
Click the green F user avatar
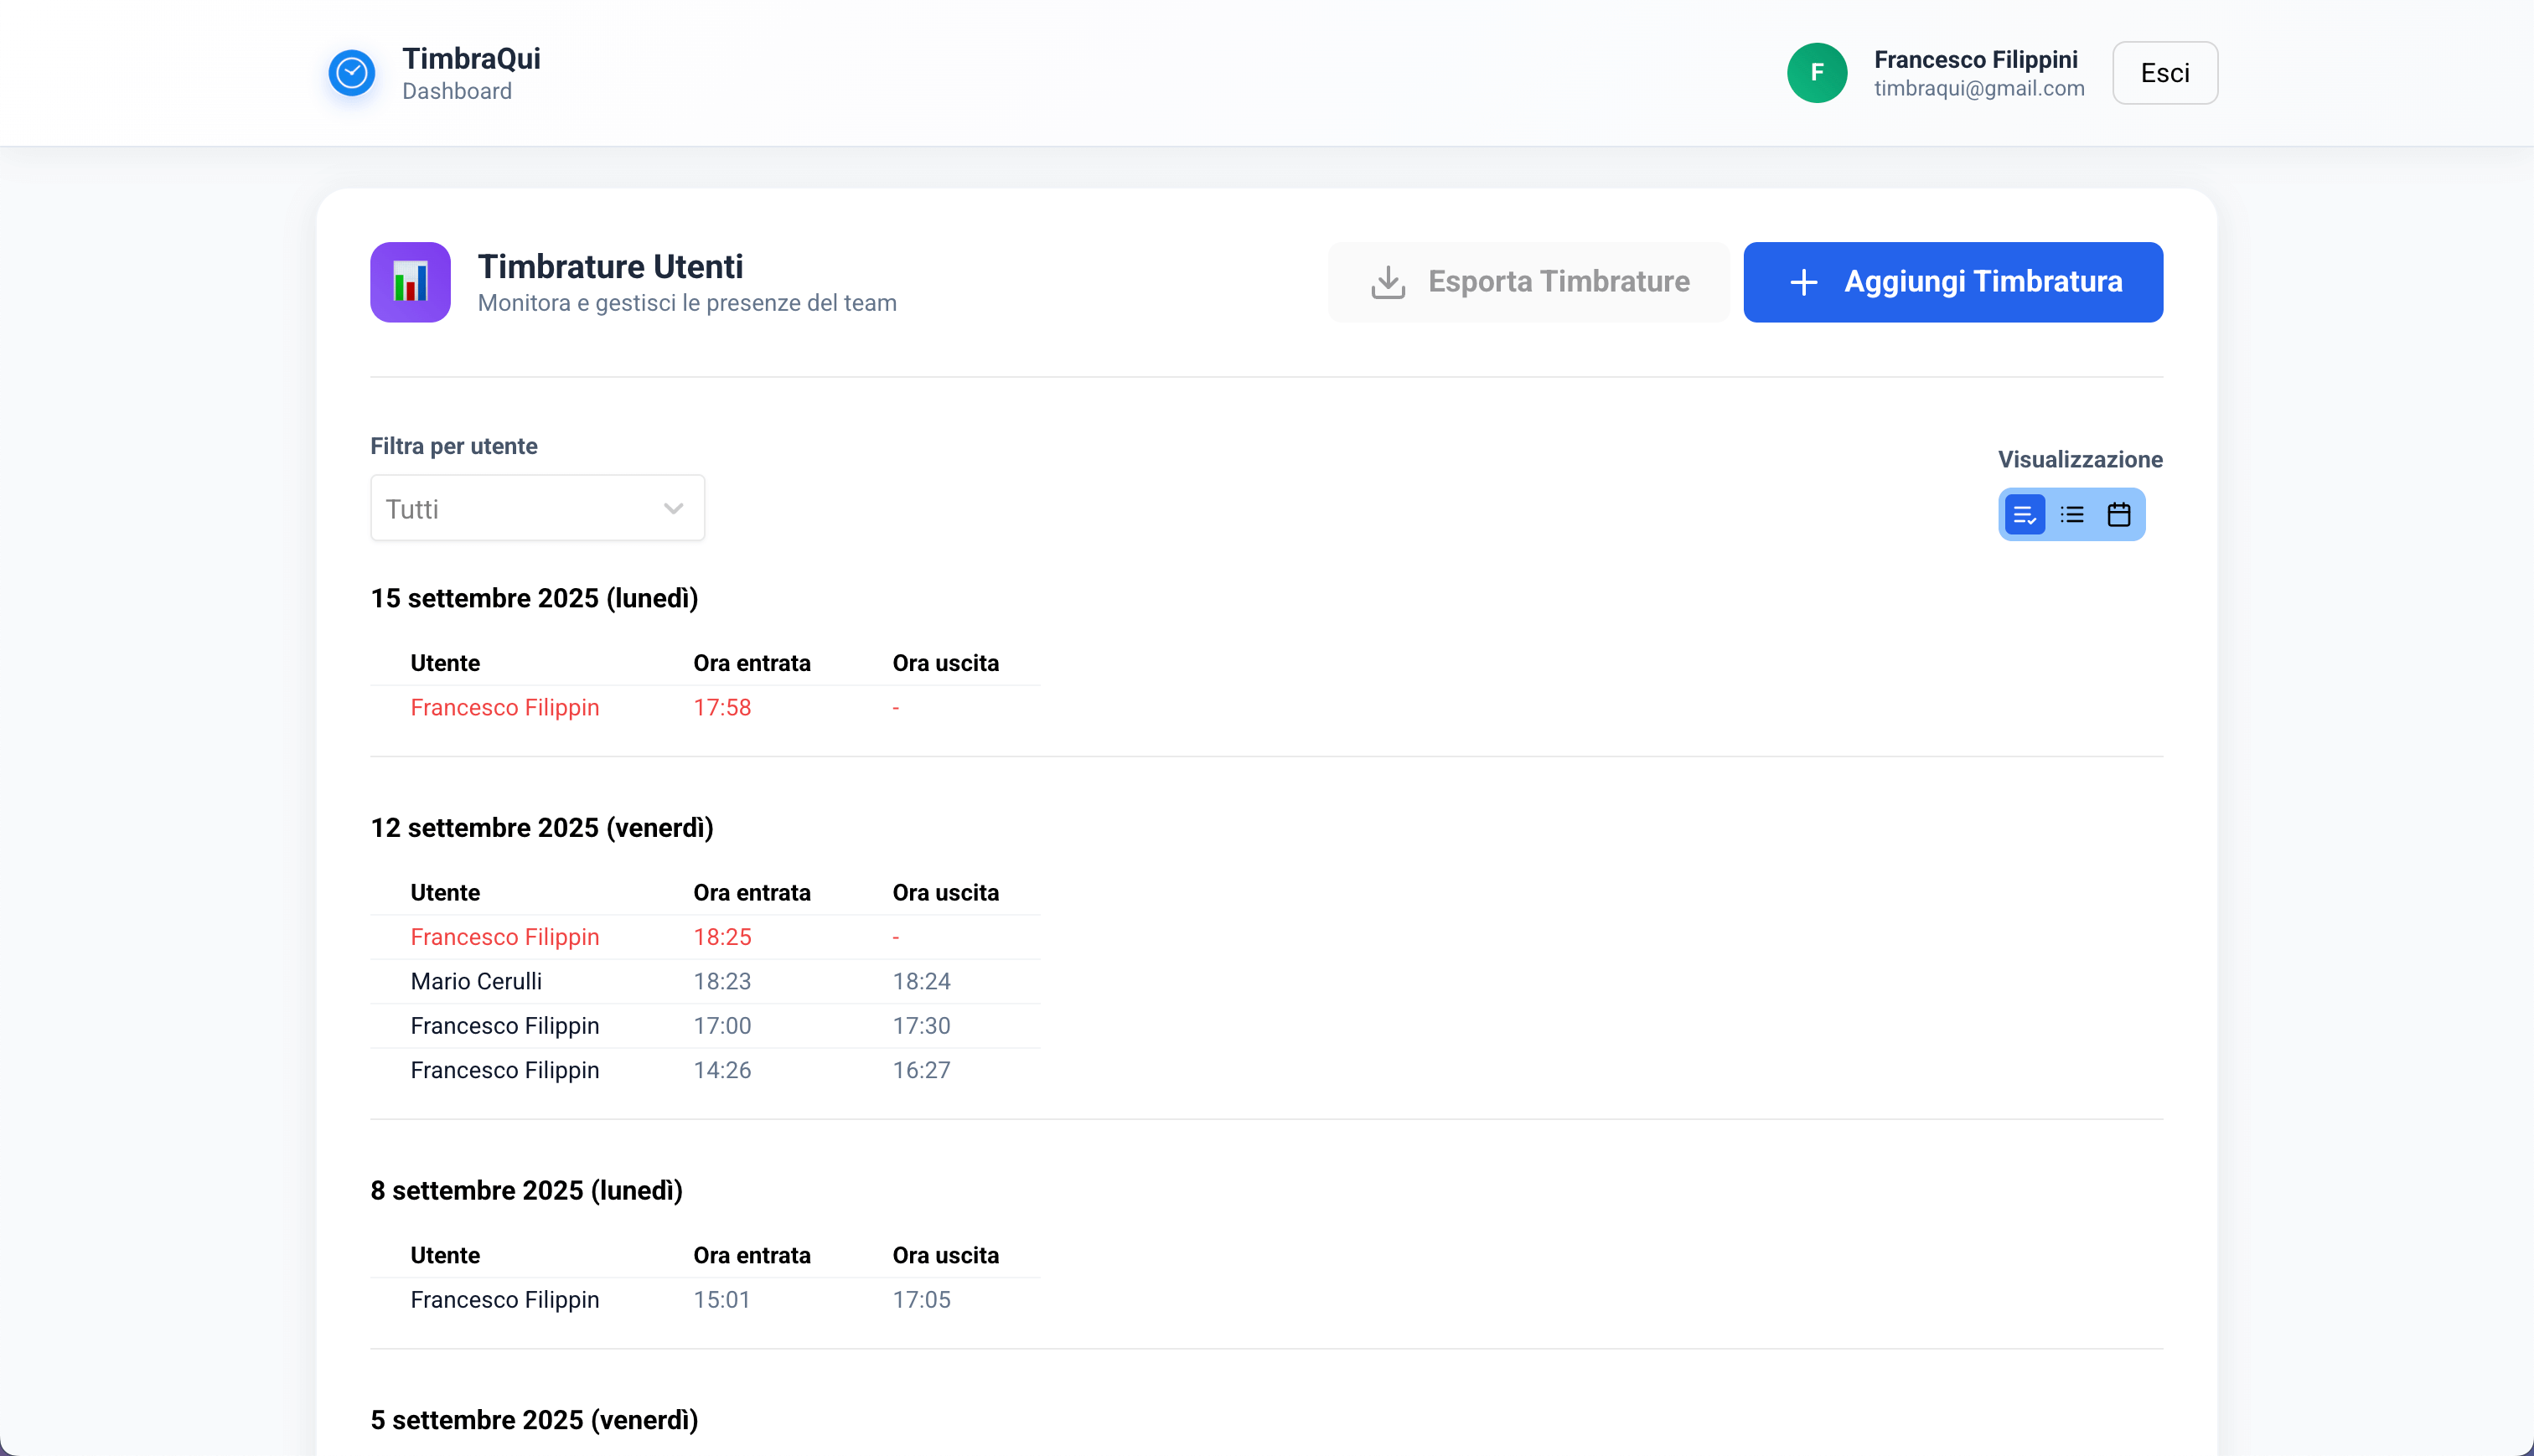[x=1816, y=73]
